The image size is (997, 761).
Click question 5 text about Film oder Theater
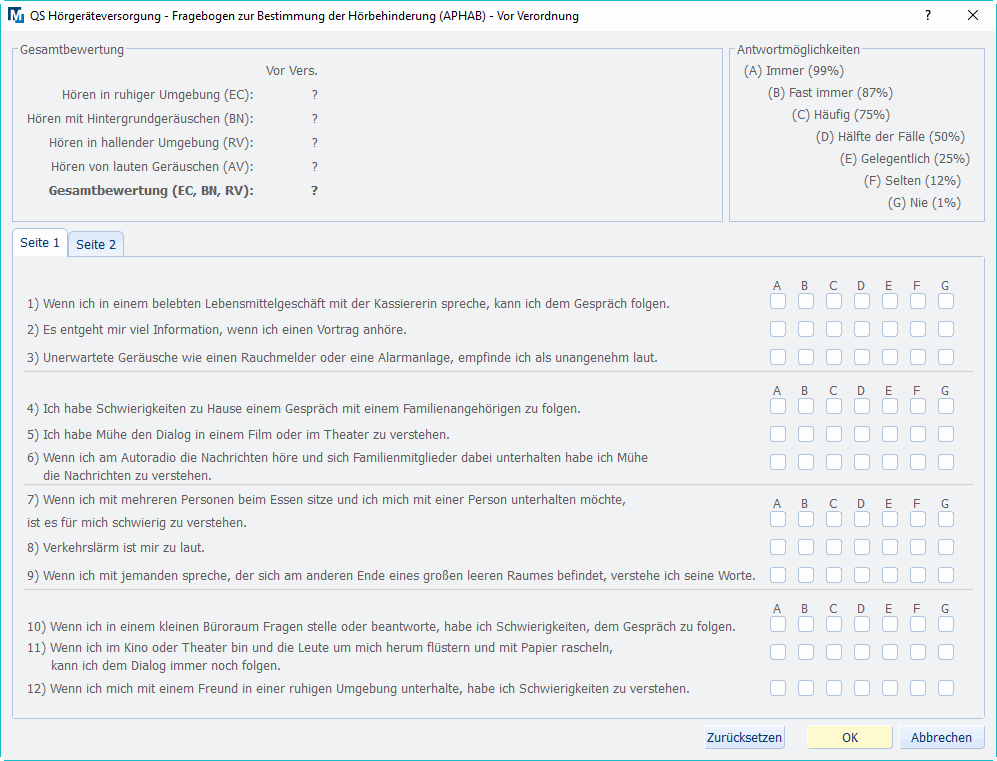click(x=238, y=435)
